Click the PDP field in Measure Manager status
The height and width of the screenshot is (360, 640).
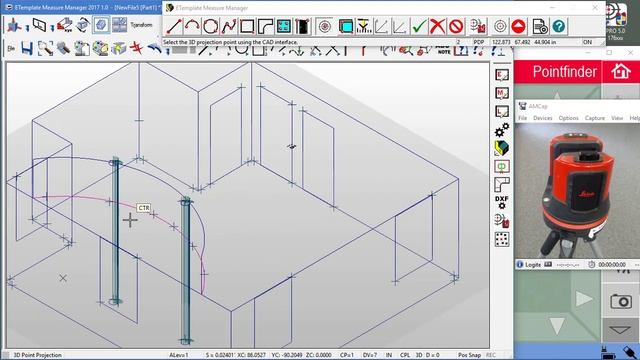(478, 42)
